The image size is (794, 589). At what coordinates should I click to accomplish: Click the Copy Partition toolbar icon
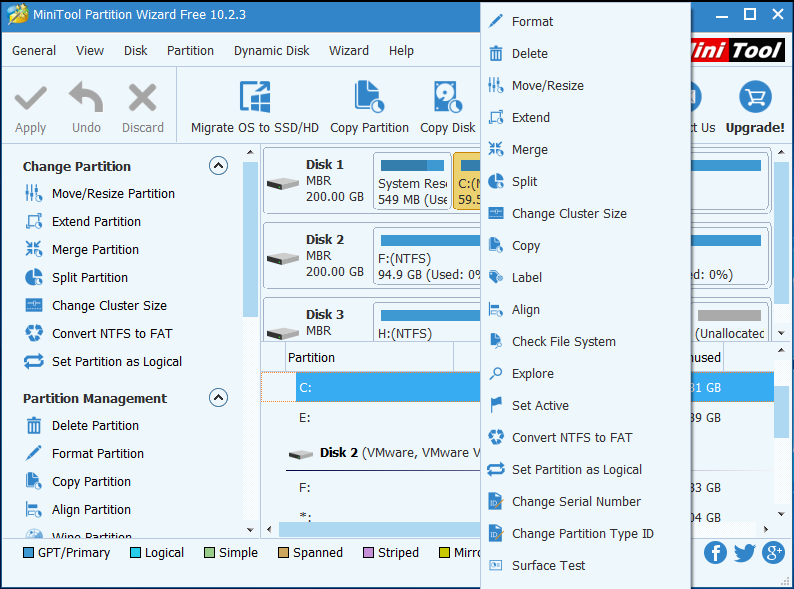pyautogui.click(x=369, y=96)
